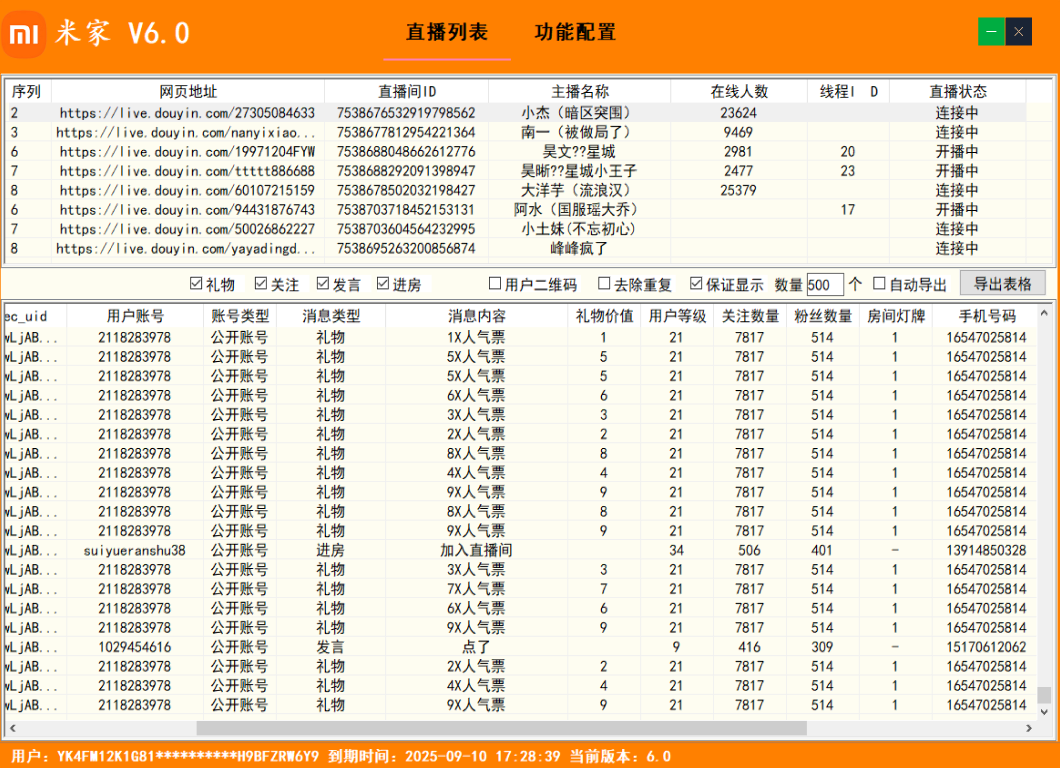The width and height of the screenshot is (1060, 768).
Task: Switch to the 直播列表 tab
Action: point(447,32)
